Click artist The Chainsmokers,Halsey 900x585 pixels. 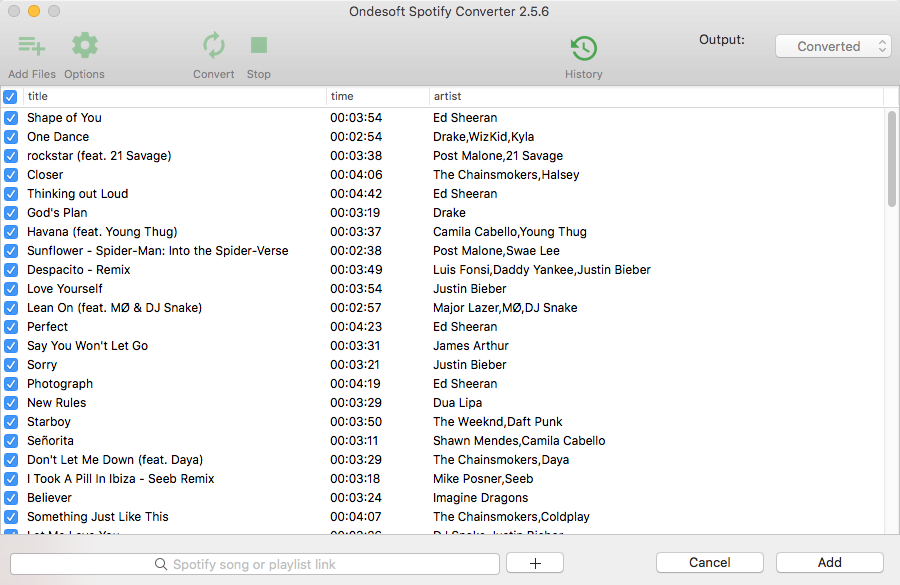(506, 175)
